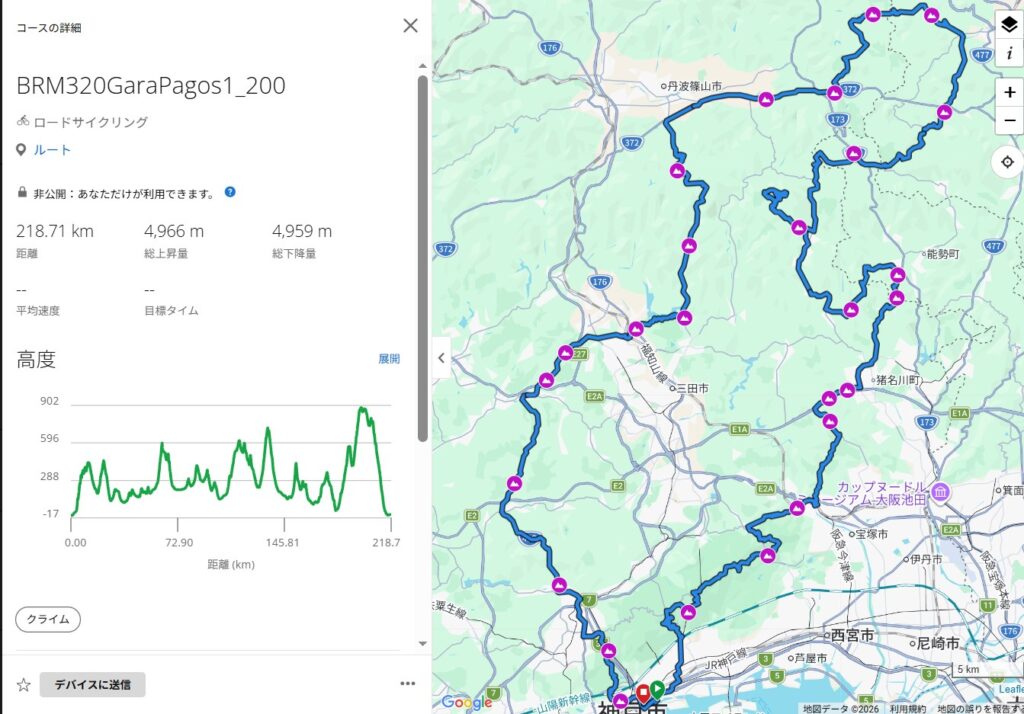
Task: Open the three-dot more options menu
Action: click(407, 684)
